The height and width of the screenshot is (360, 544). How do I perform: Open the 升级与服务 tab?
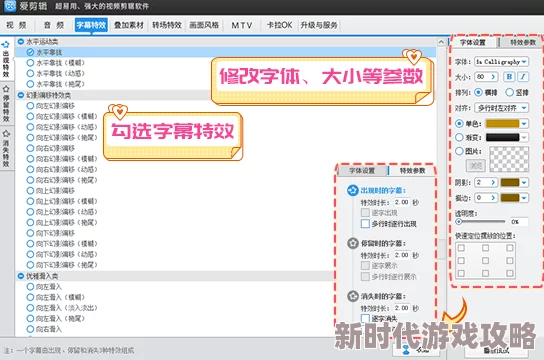[x=319, y=25]
